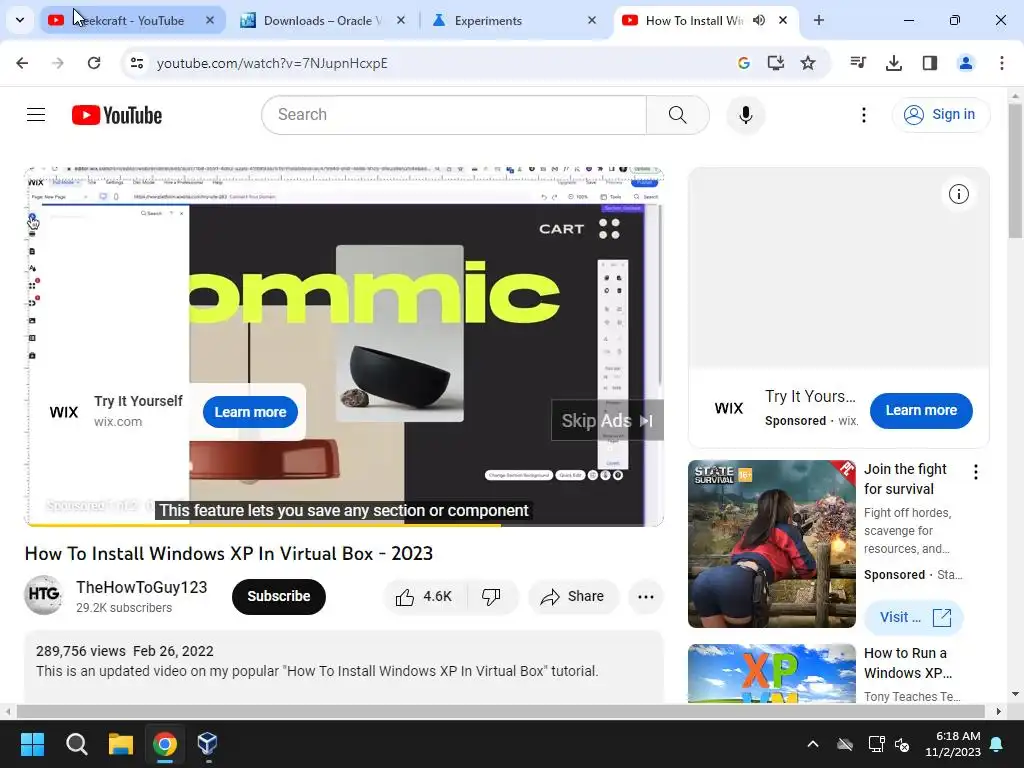This screenshot has height=768, width=1024.
Task: Bookmark this page with the star icon
Action: click(808, 63)
